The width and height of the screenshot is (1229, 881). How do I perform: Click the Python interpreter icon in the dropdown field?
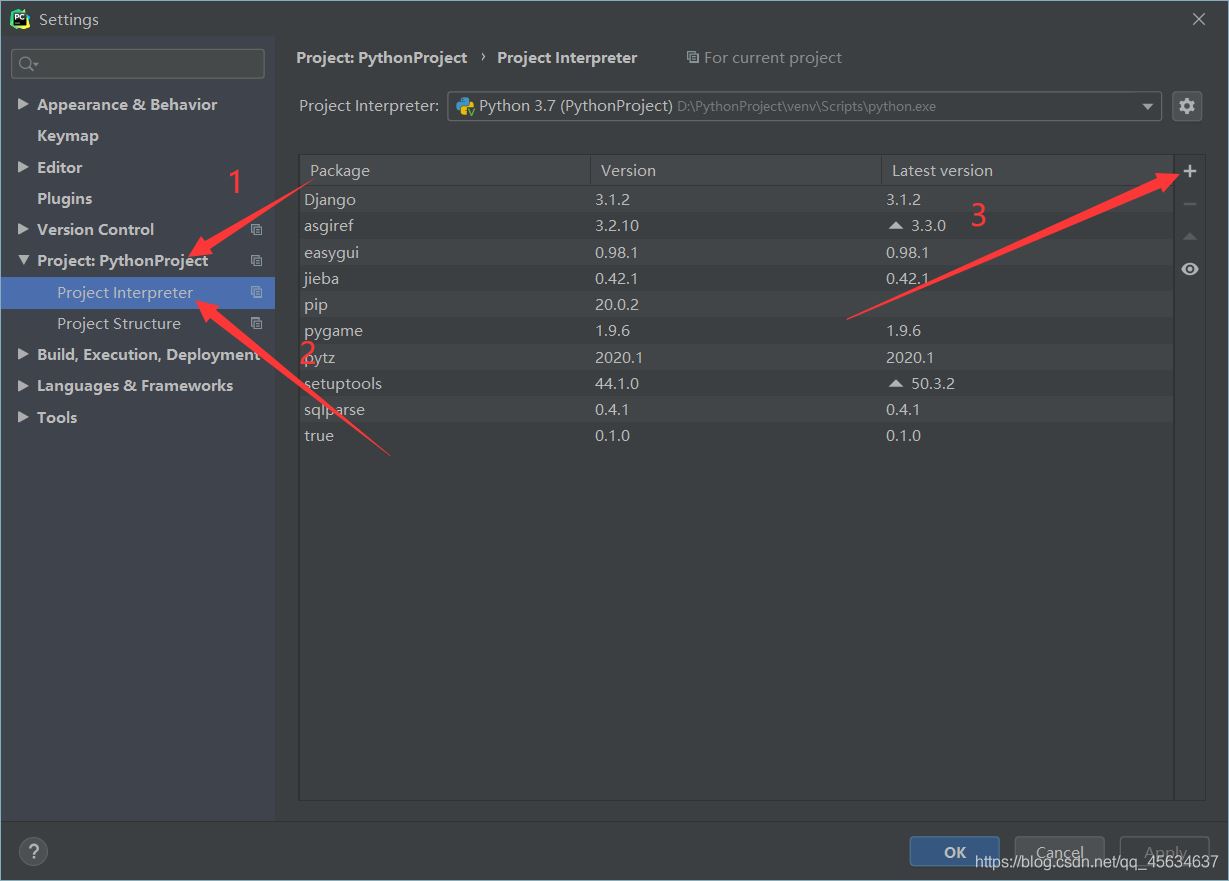463,105
